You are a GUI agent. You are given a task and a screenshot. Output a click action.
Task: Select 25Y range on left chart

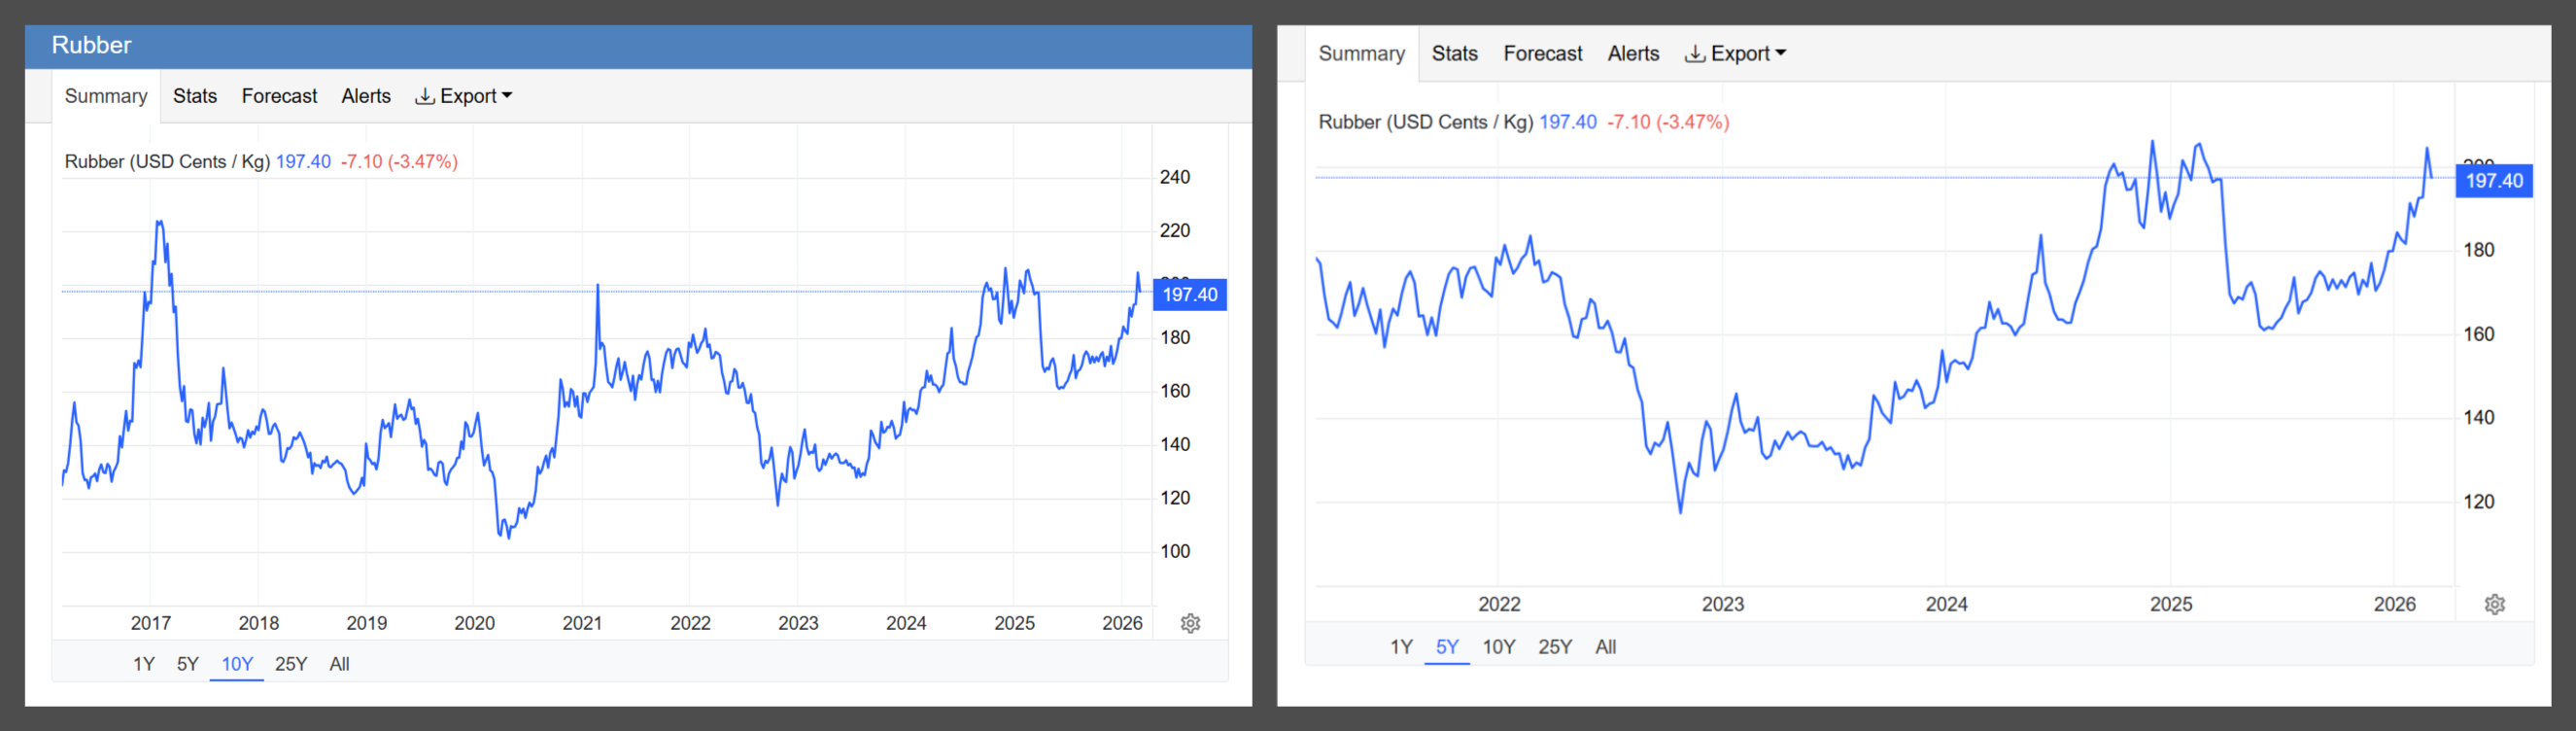(291, 664)
